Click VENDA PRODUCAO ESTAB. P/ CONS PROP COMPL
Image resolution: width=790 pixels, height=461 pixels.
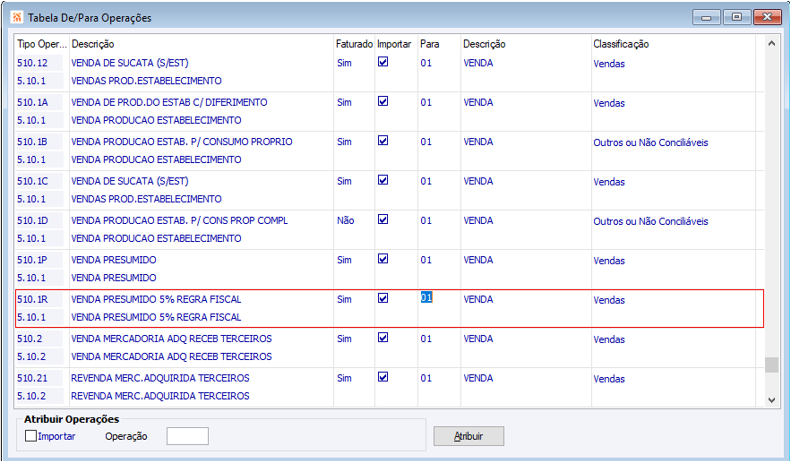click(x=179, y=220)
